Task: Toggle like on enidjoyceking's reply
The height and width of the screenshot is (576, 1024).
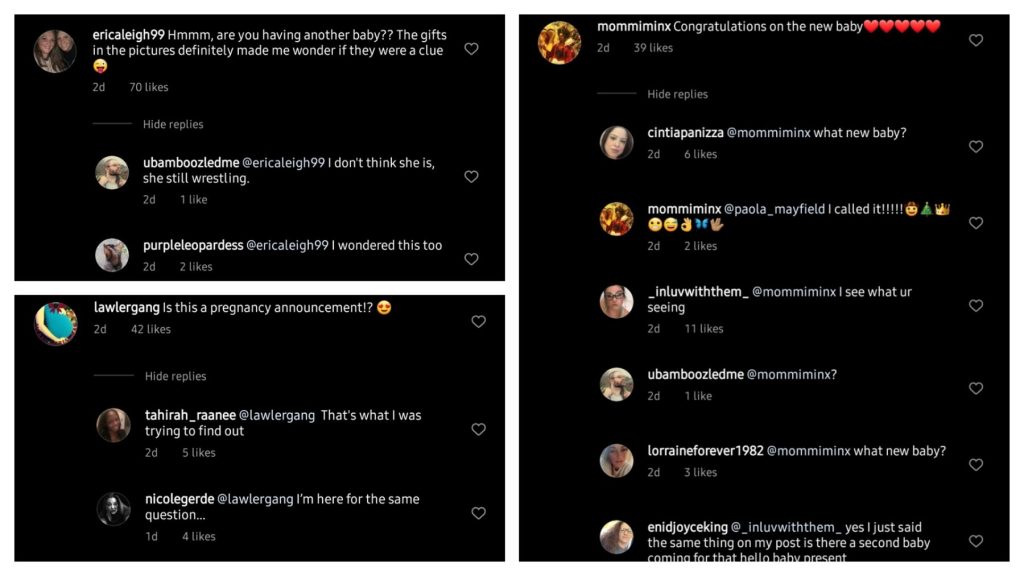Action: click(x=976, y=541)
